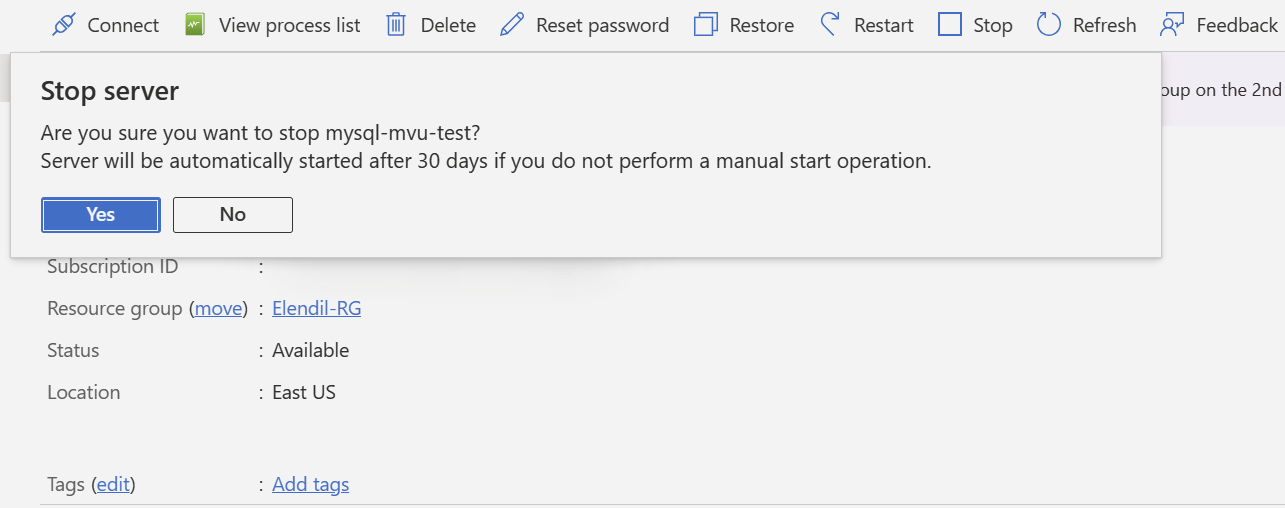Cancel stop server with No

click(233, 215)
